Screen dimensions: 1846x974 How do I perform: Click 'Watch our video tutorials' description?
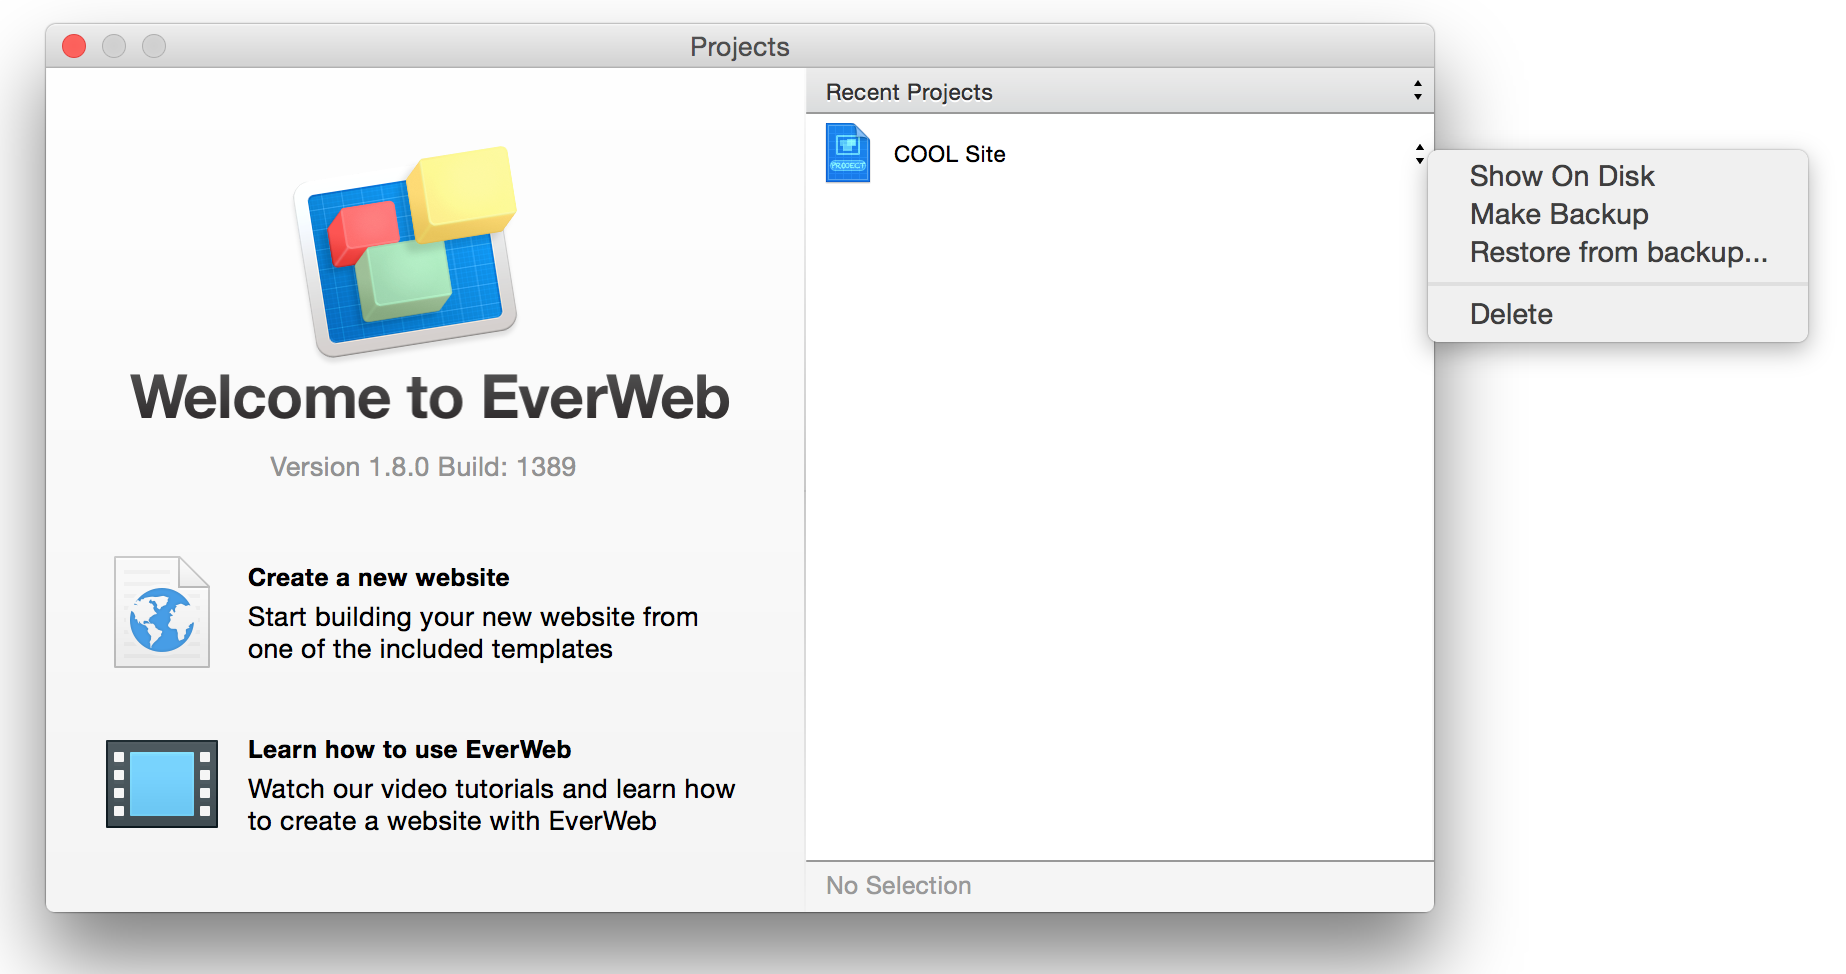pyautogui.click(x=491, y=805)
